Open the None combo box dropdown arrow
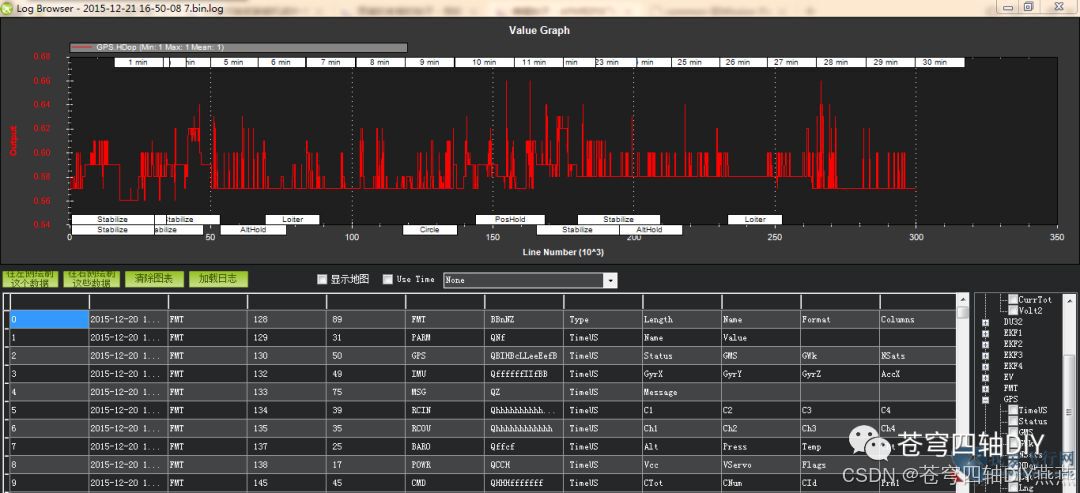The image size is (1080, 493). (610, 280)
